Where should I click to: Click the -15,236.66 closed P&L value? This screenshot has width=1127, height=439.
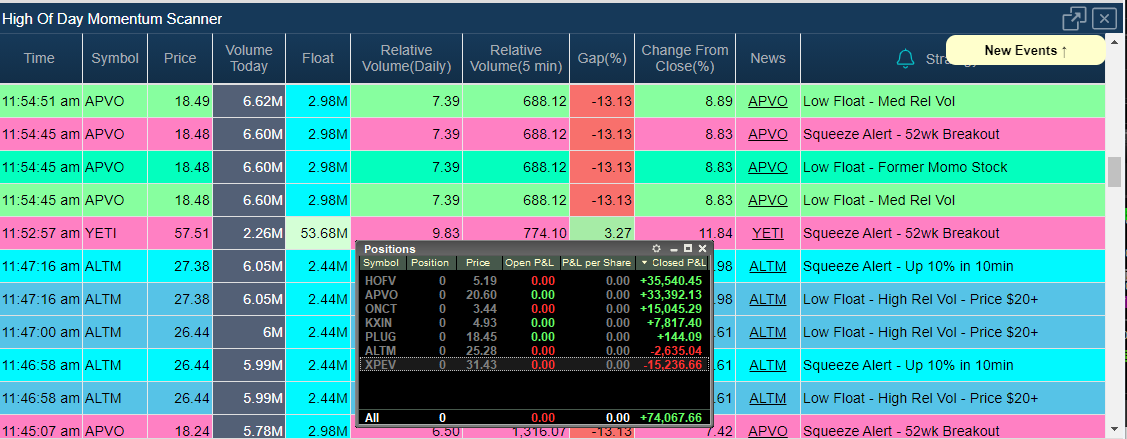click(x=672, y=365)
